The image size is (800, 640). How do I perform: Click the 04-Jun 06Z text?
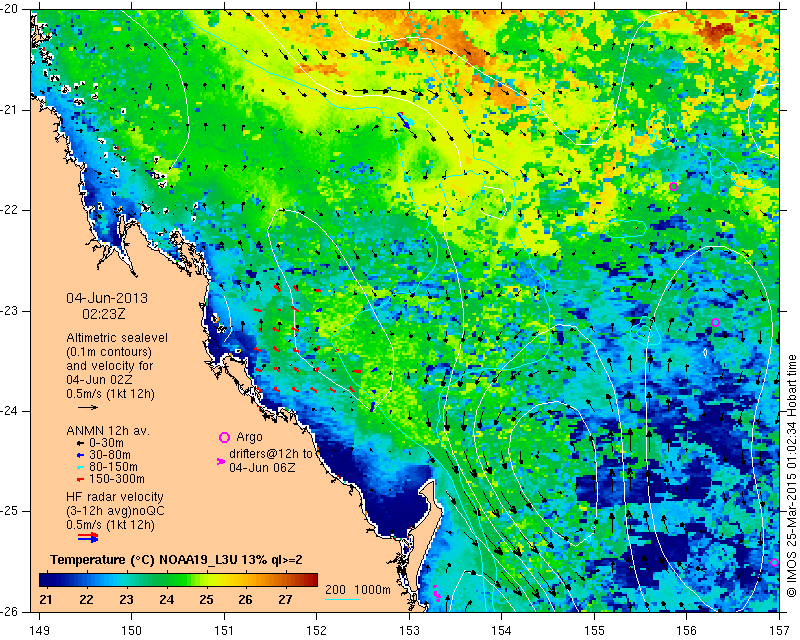(262, 467)
